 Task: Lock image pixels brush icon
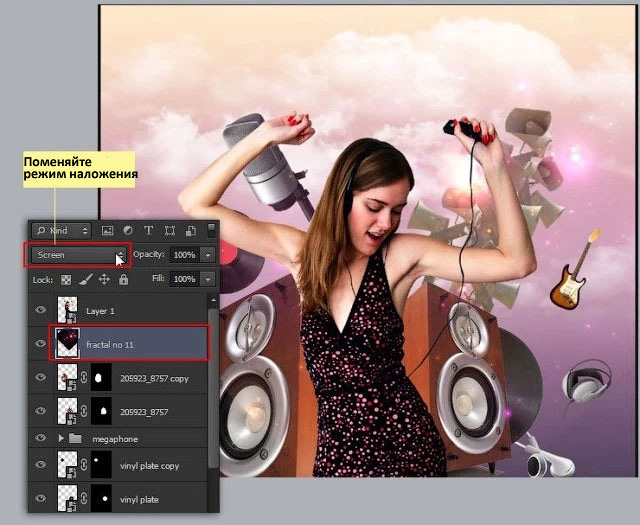tap(85, 279)
